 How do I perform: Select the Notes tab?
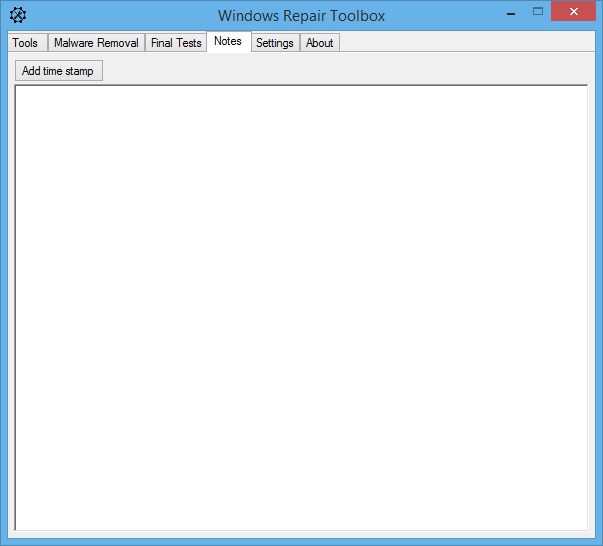(229, 41)
